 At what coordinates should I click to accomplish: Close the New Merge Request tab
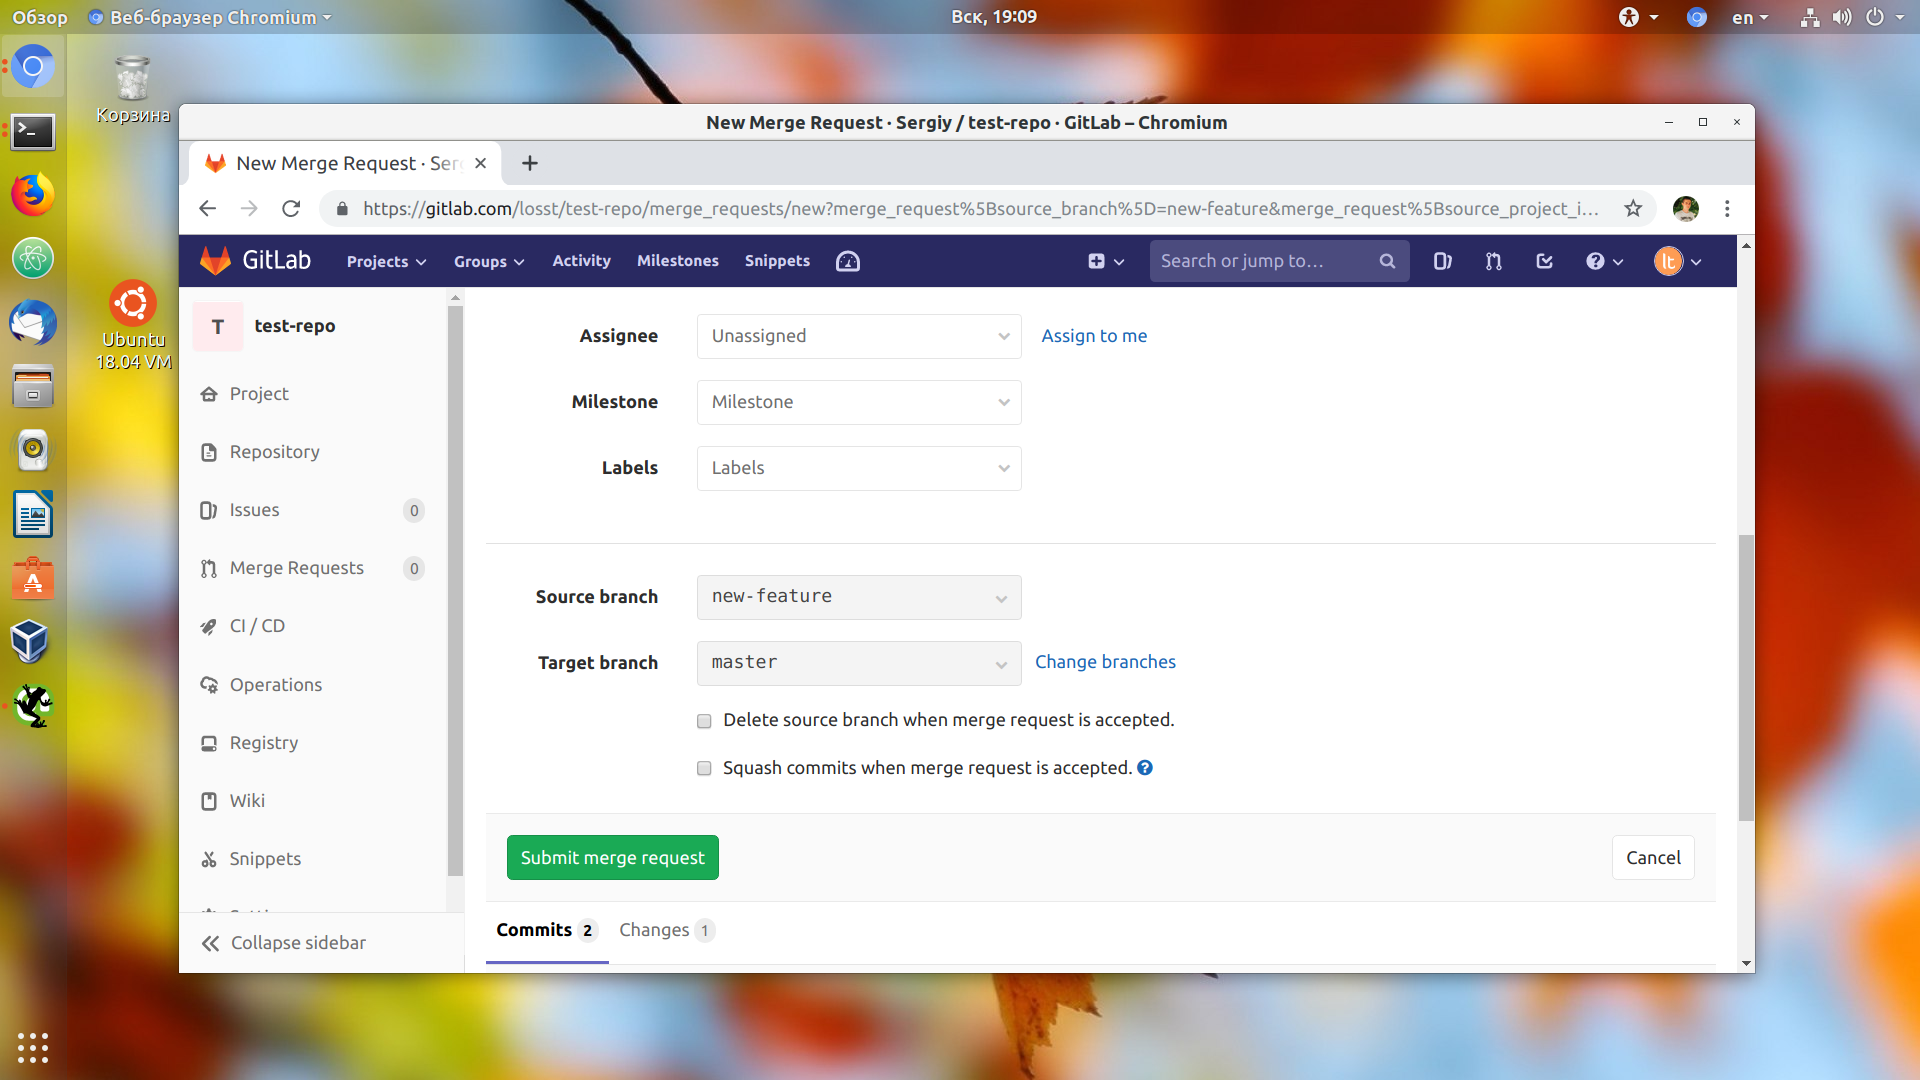point(480,163)
